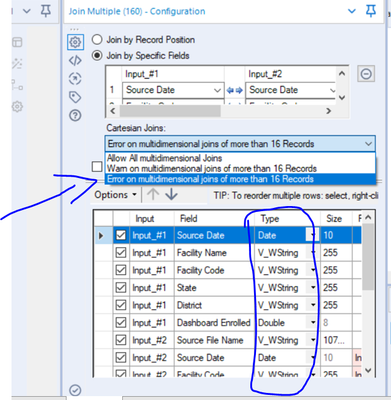Open the Navigation target arrow icon
Screen dimensions: 391x400
[75, 79]
